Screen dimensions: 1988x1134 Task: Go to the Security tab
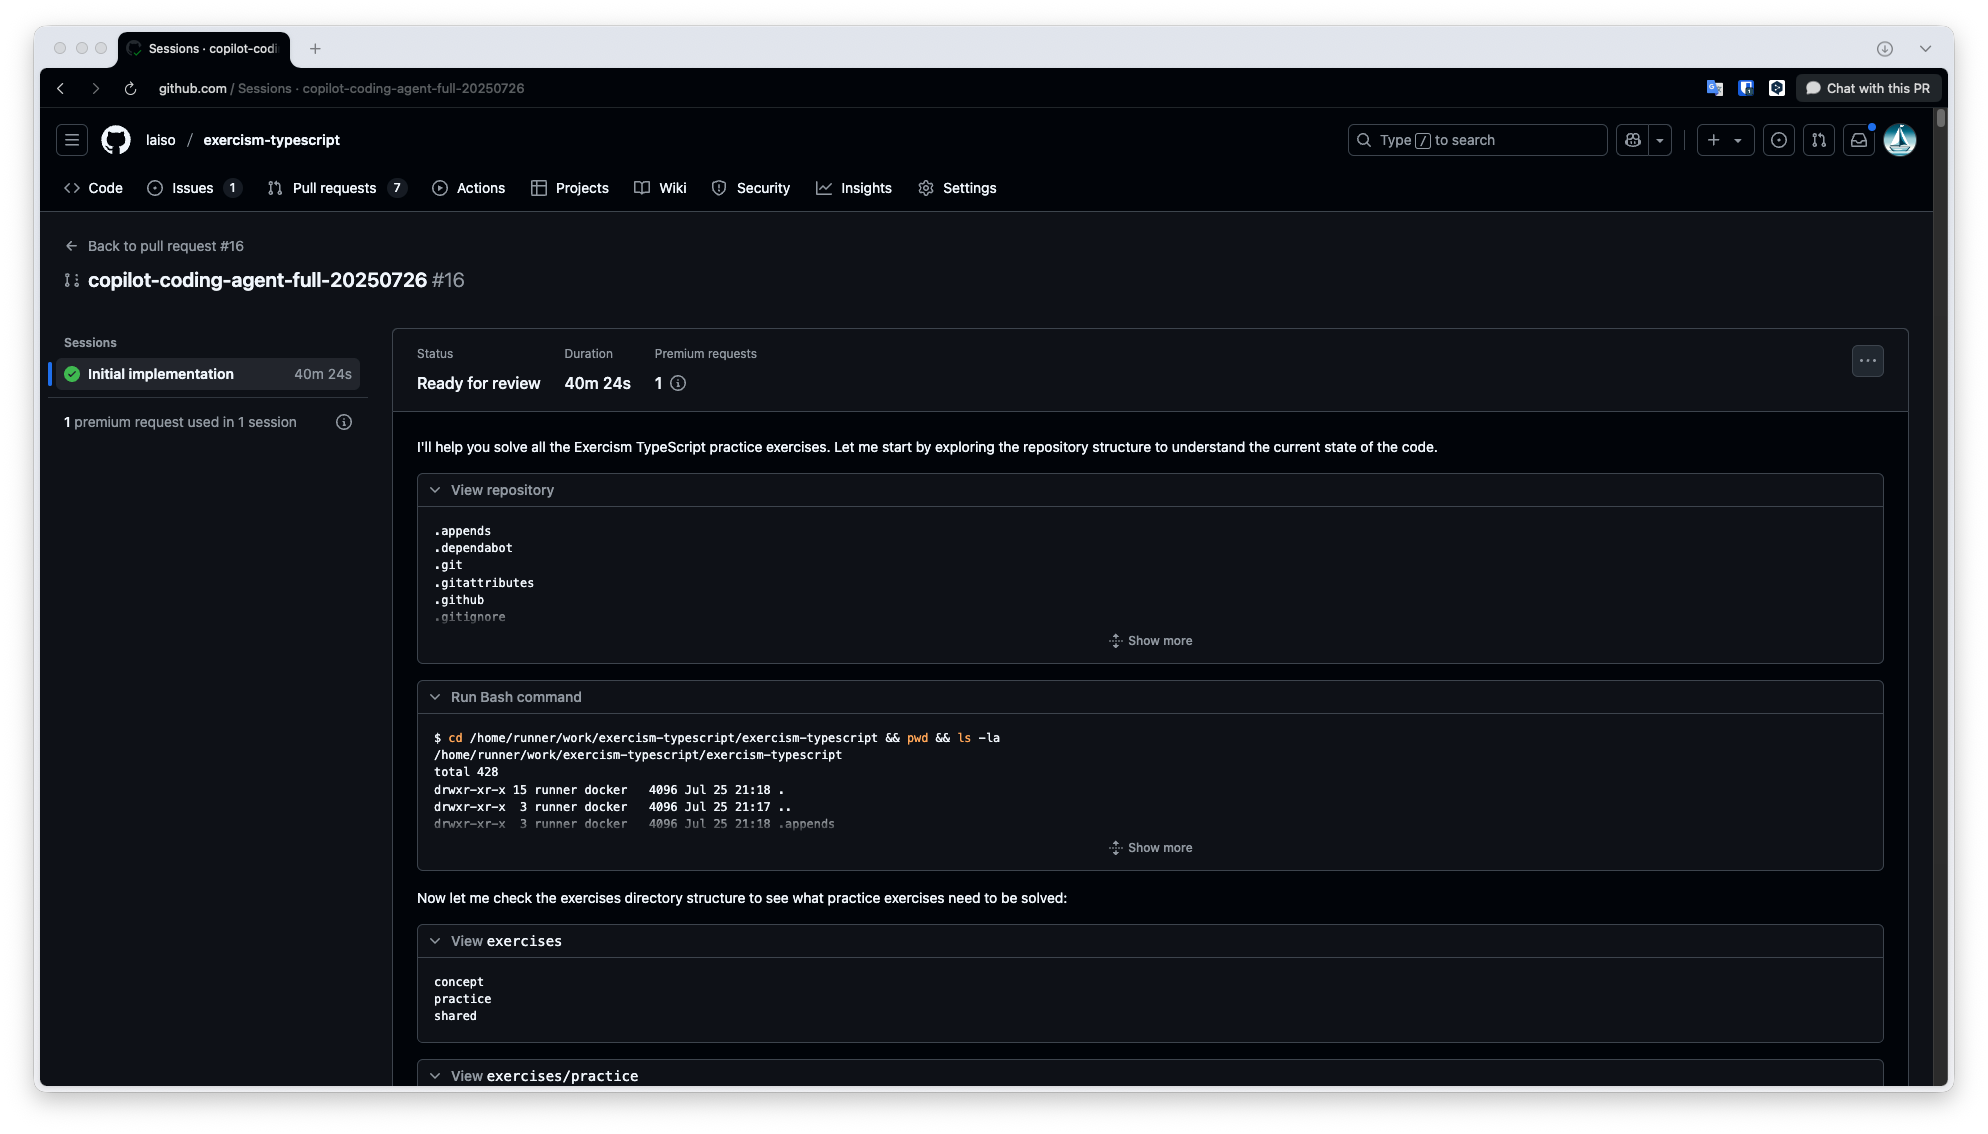pyautogui.click(x=750, y=188)
